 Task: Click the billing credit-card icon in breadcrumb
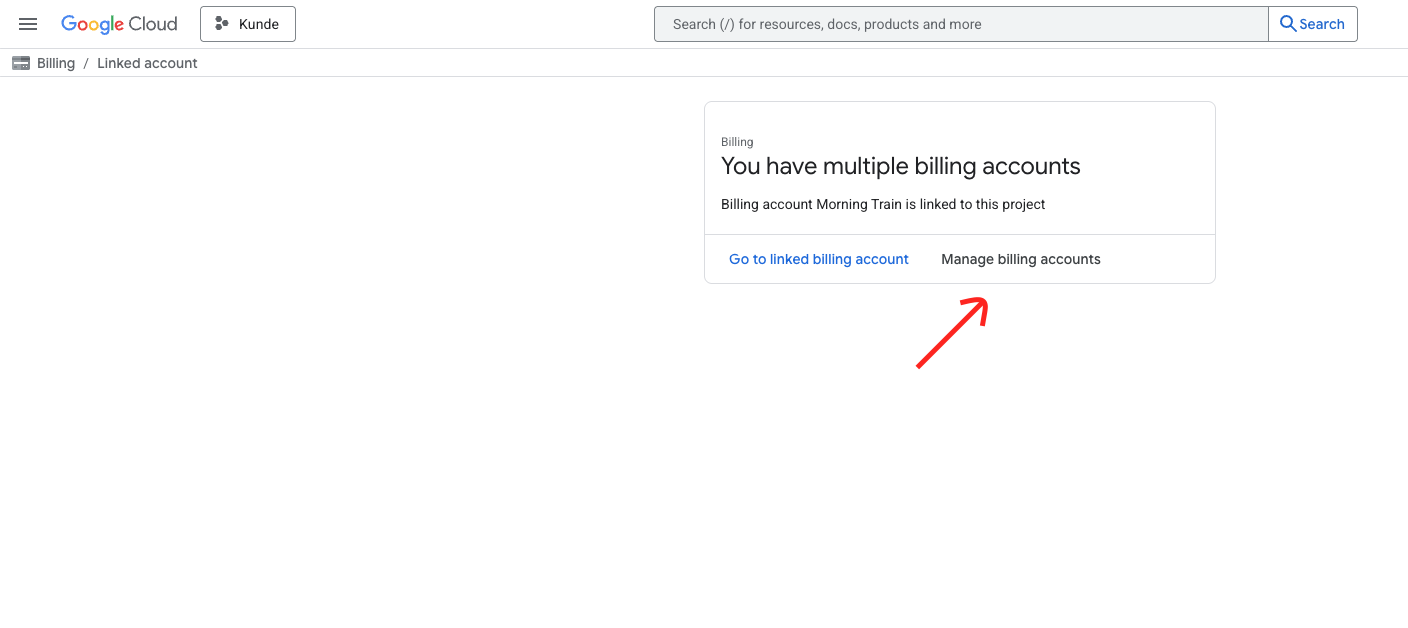[x=20, y=62]
